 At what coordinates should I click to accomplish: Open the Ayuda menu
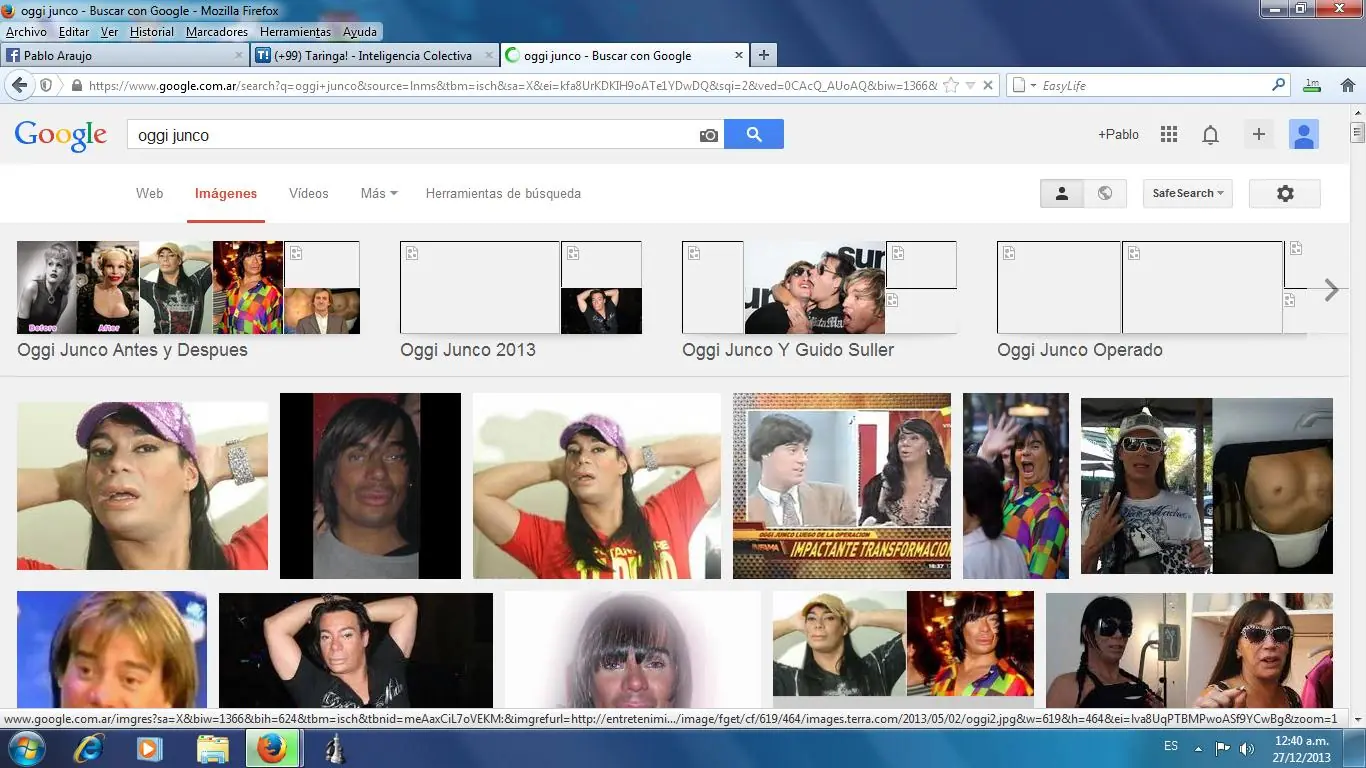click(x=360, y=32)
